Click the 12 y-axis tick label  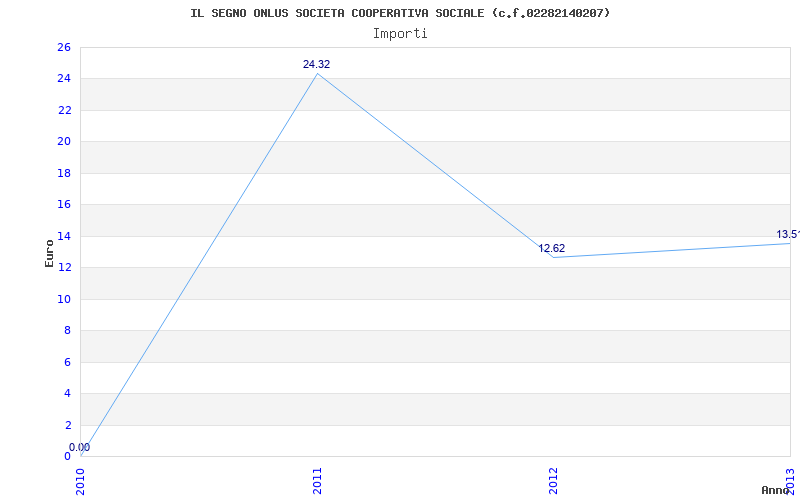tap(64, 268)
